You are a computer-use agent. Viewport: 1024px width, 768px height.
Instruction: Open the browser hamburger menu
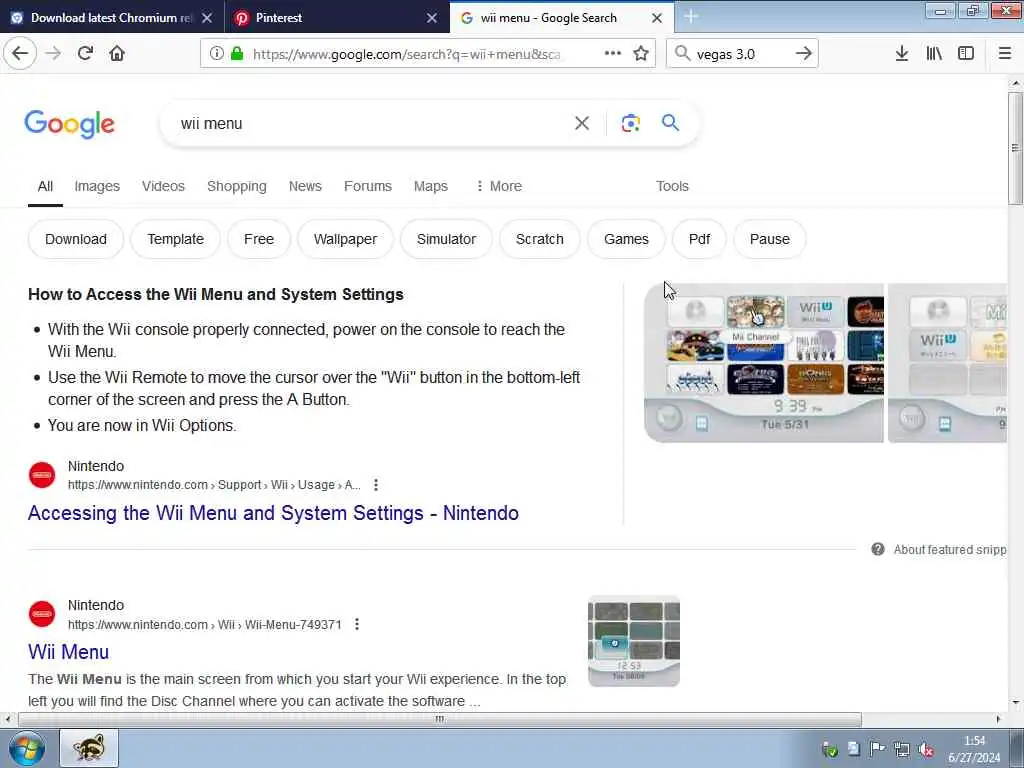click(x=1005, y=54)
